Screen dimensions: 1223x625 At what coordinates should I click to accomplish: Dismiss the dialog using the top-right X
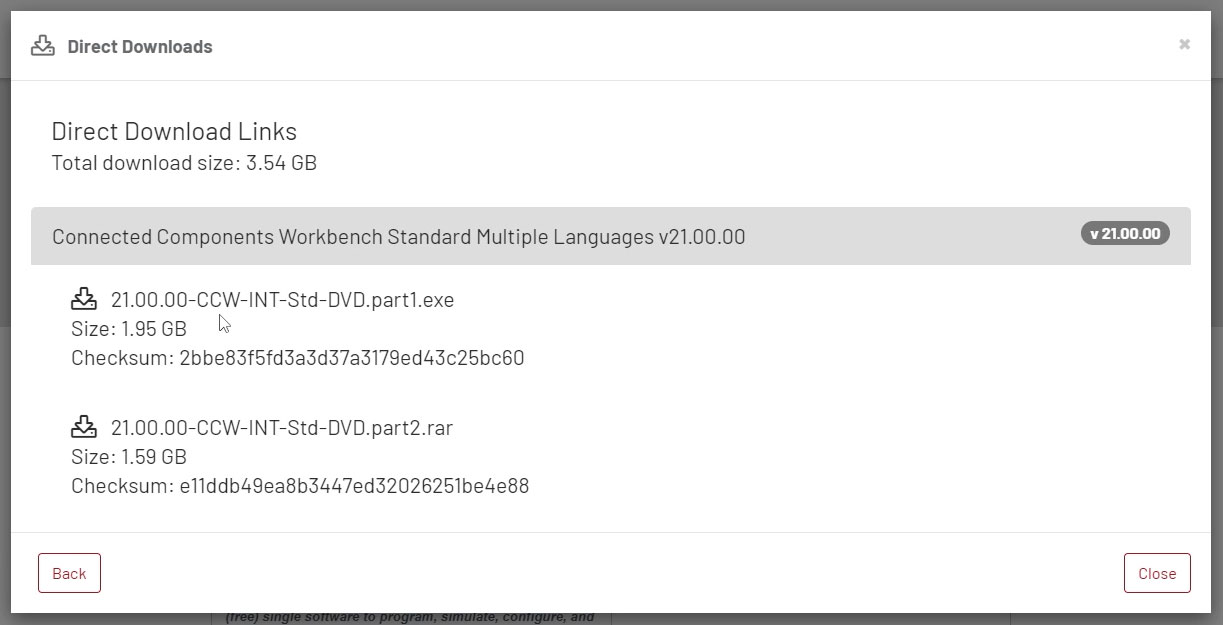(x=1184, y=44)
